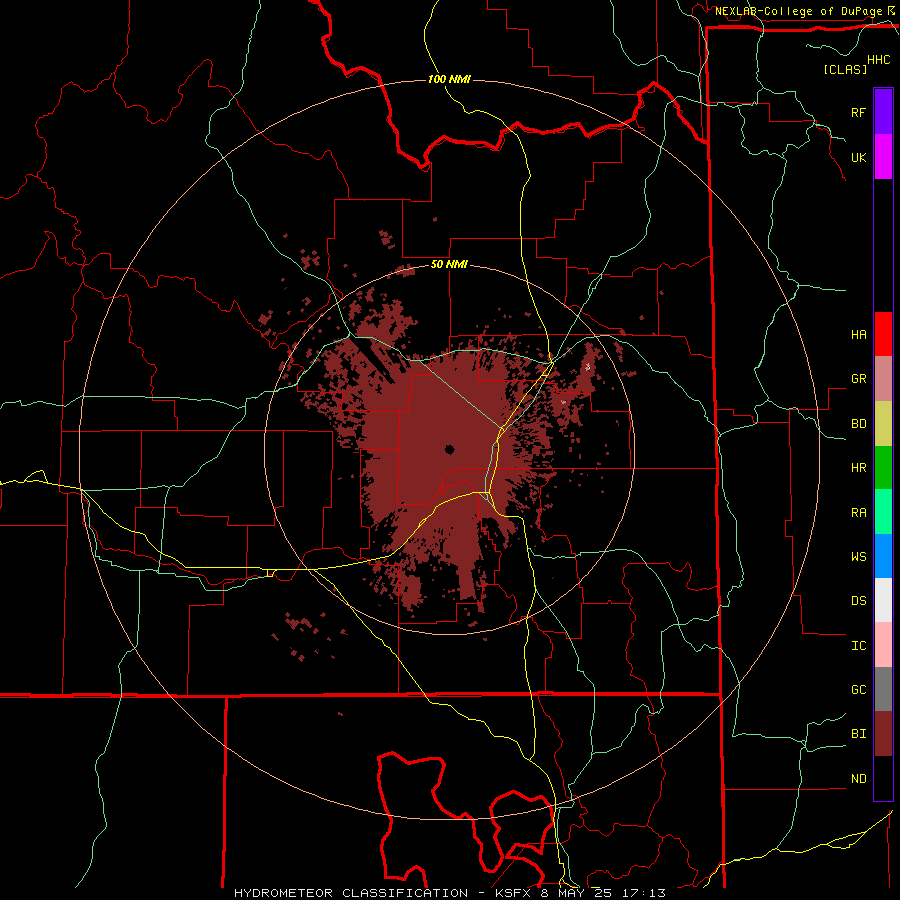Viewport: 900px width, 900px height.
Task: Click the 17:13 timestamp
Action: click(x=646, y=893)
